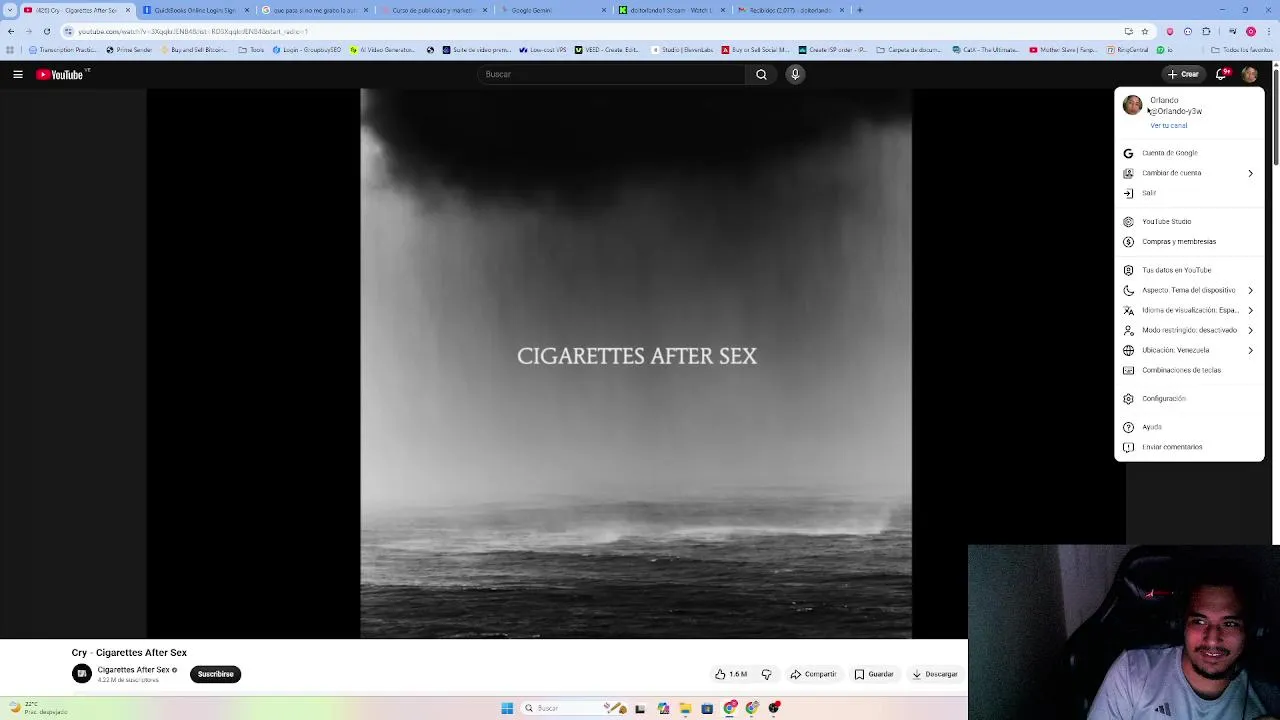Open the Tools bookmark folder

pos(251,50)
